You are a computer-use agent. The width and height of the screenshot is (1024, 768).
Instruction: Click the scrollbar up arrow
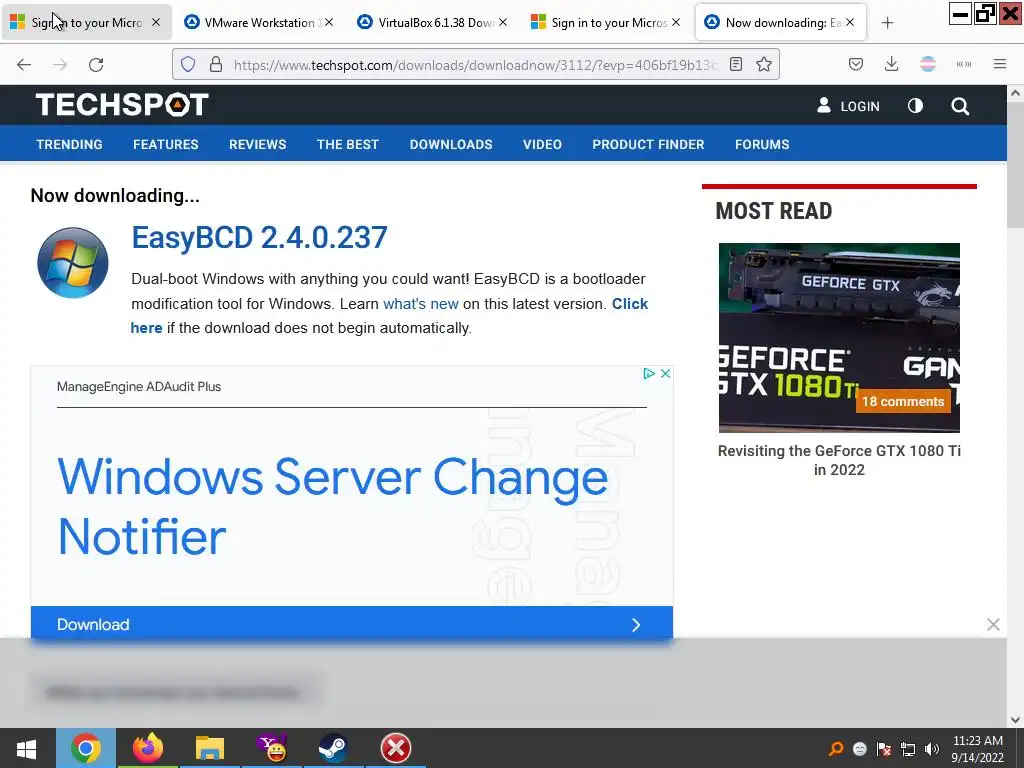tap(1015, 93)
